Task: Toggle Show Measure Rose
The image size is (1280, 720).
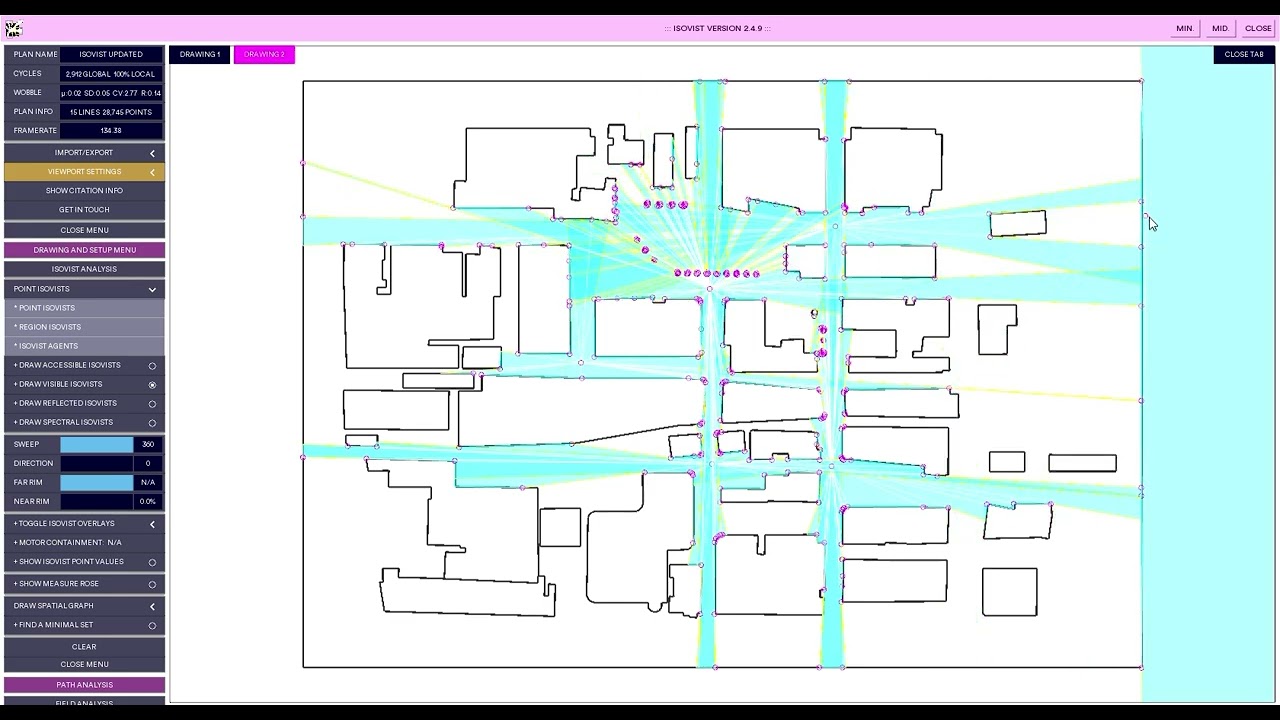Action: [x=152, y=584]
